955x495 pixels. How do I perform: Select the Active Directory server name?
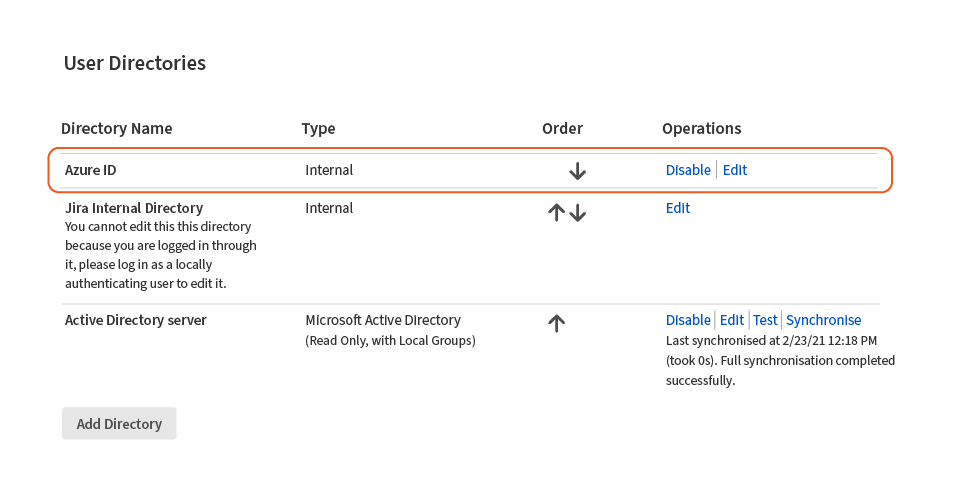pyautogui.click(x=136, y=320)
